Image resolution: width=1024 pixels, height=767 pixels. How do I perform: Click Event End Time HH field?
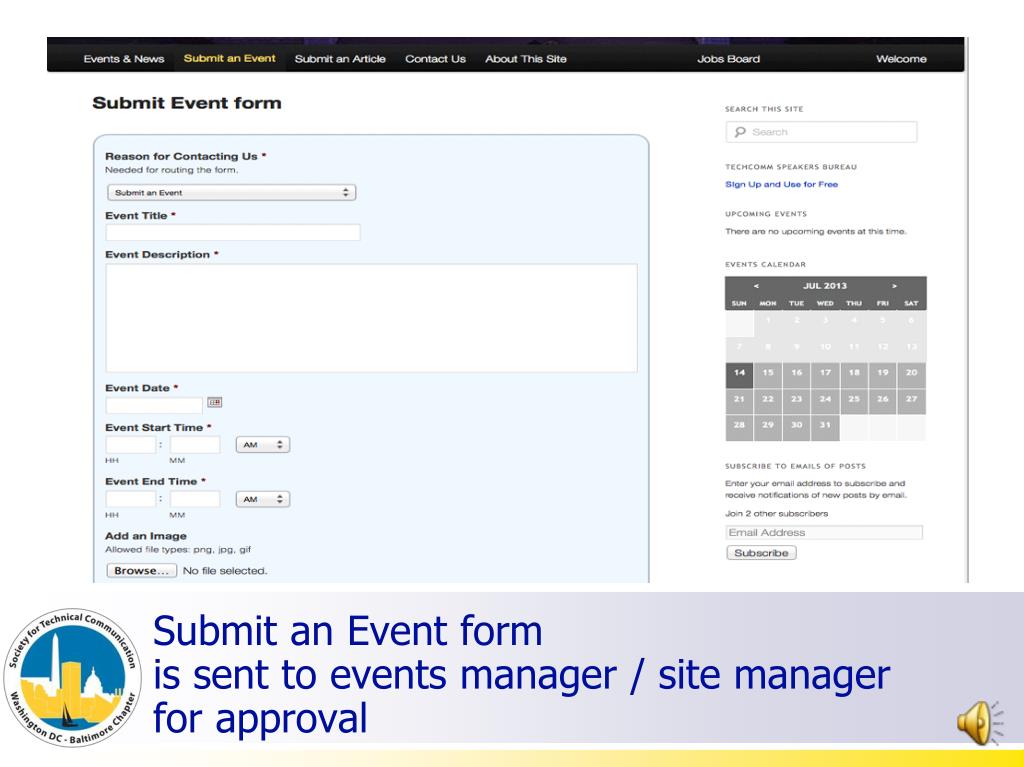point(131,499)
